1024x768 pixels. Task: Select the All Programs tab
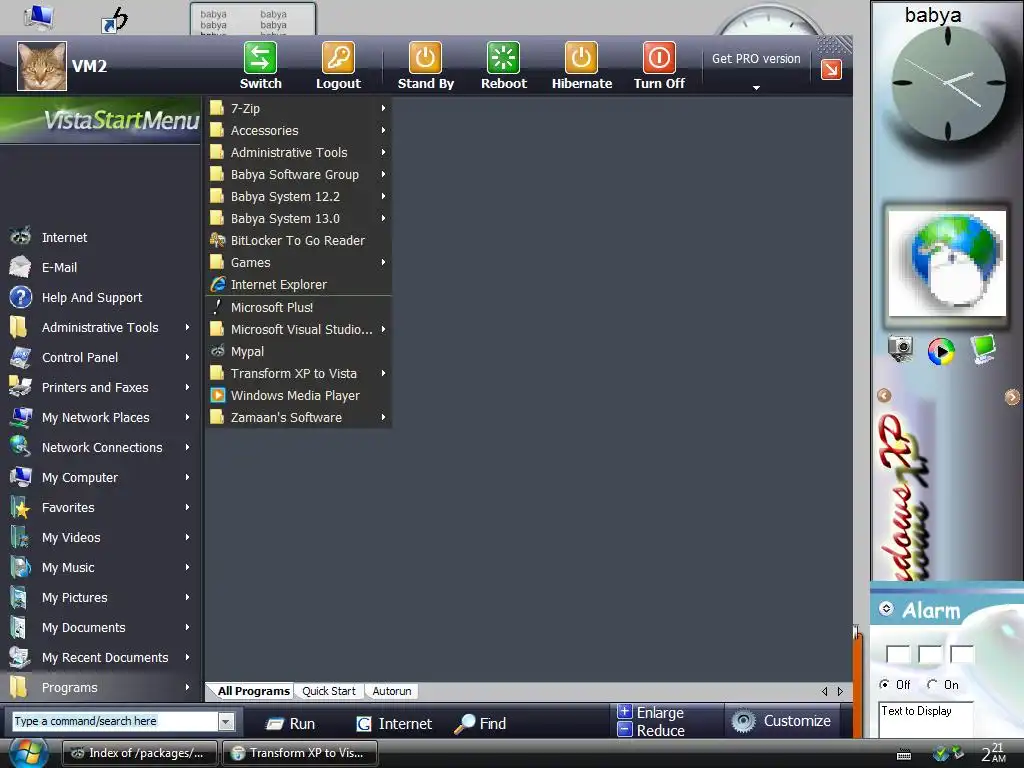click(x=253, y=691)
